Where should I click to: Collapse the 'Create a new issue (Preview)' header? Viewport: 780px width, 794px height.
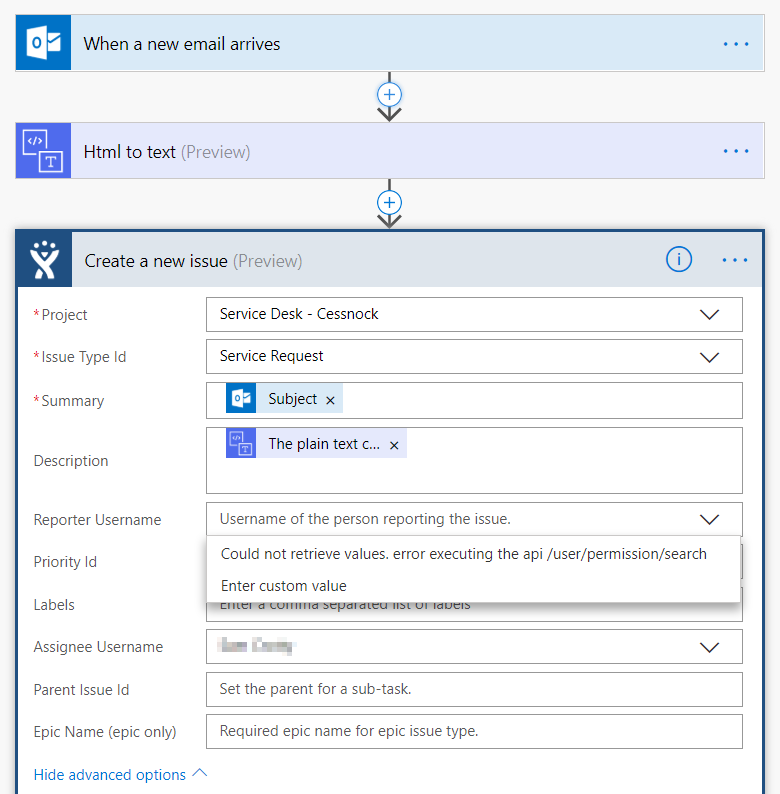tap(389, 259)
